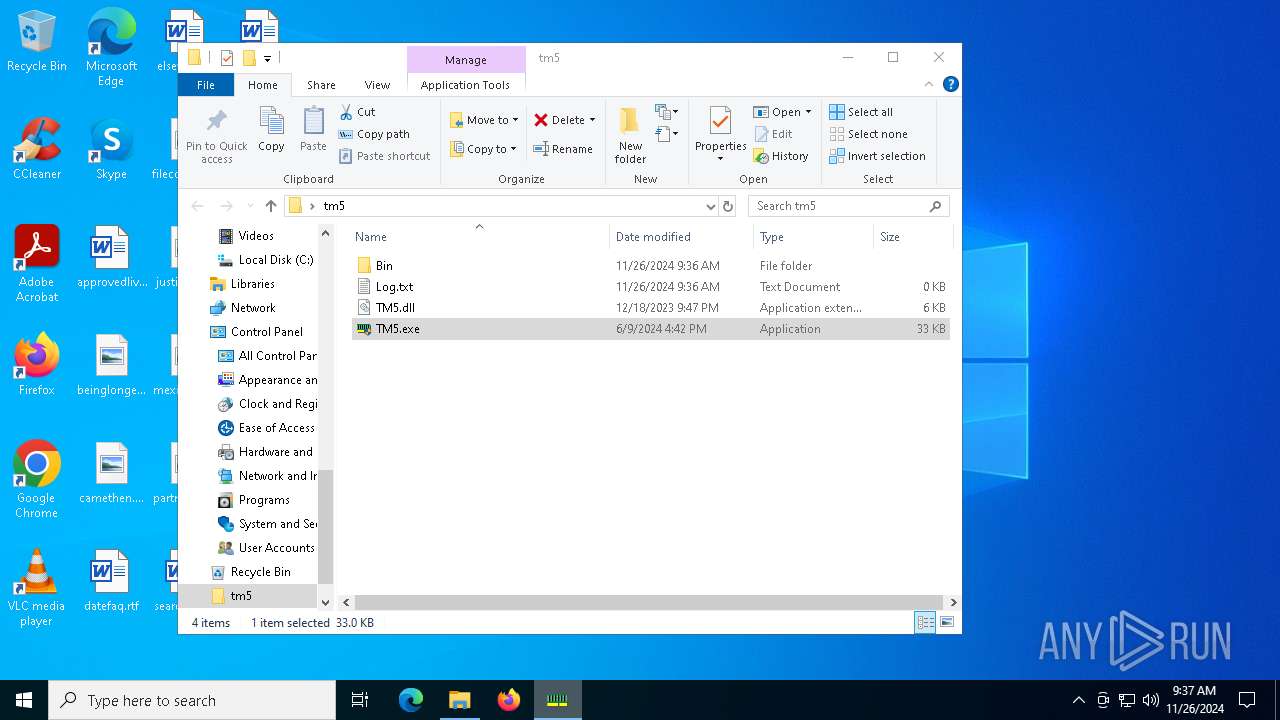Screen dimensions: 1280x720
Task: Open the Recent locations dropdown
Action: click(250, 206)
